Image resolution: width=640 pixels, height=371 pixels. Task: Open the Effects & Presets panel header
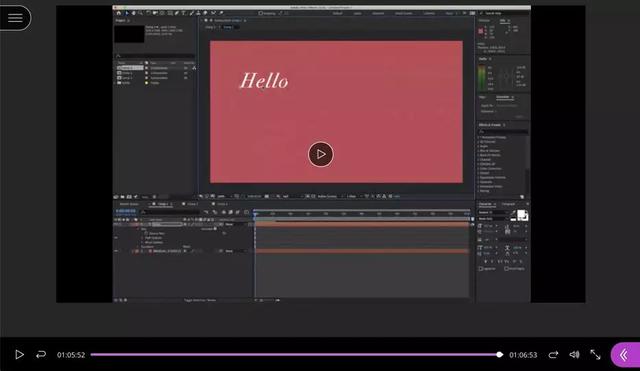(489, 125)
